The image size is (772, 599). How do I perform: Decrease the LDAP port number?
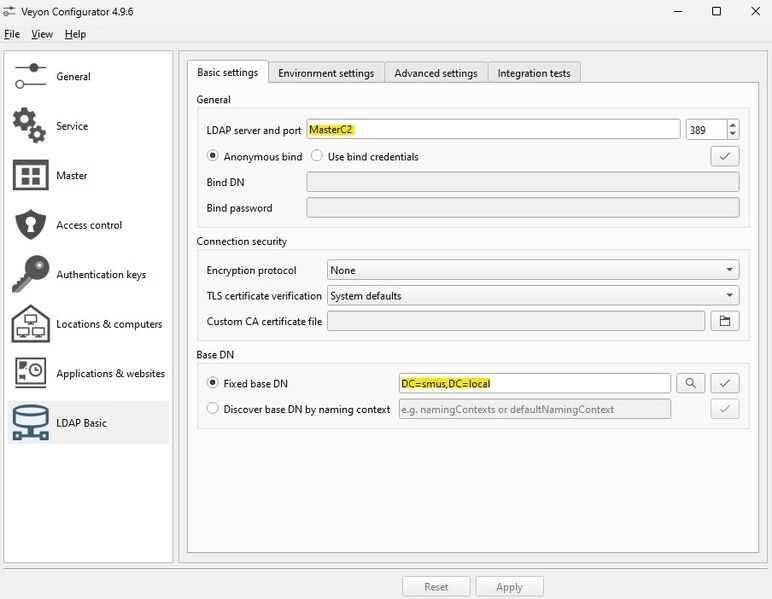coord(733,134)
